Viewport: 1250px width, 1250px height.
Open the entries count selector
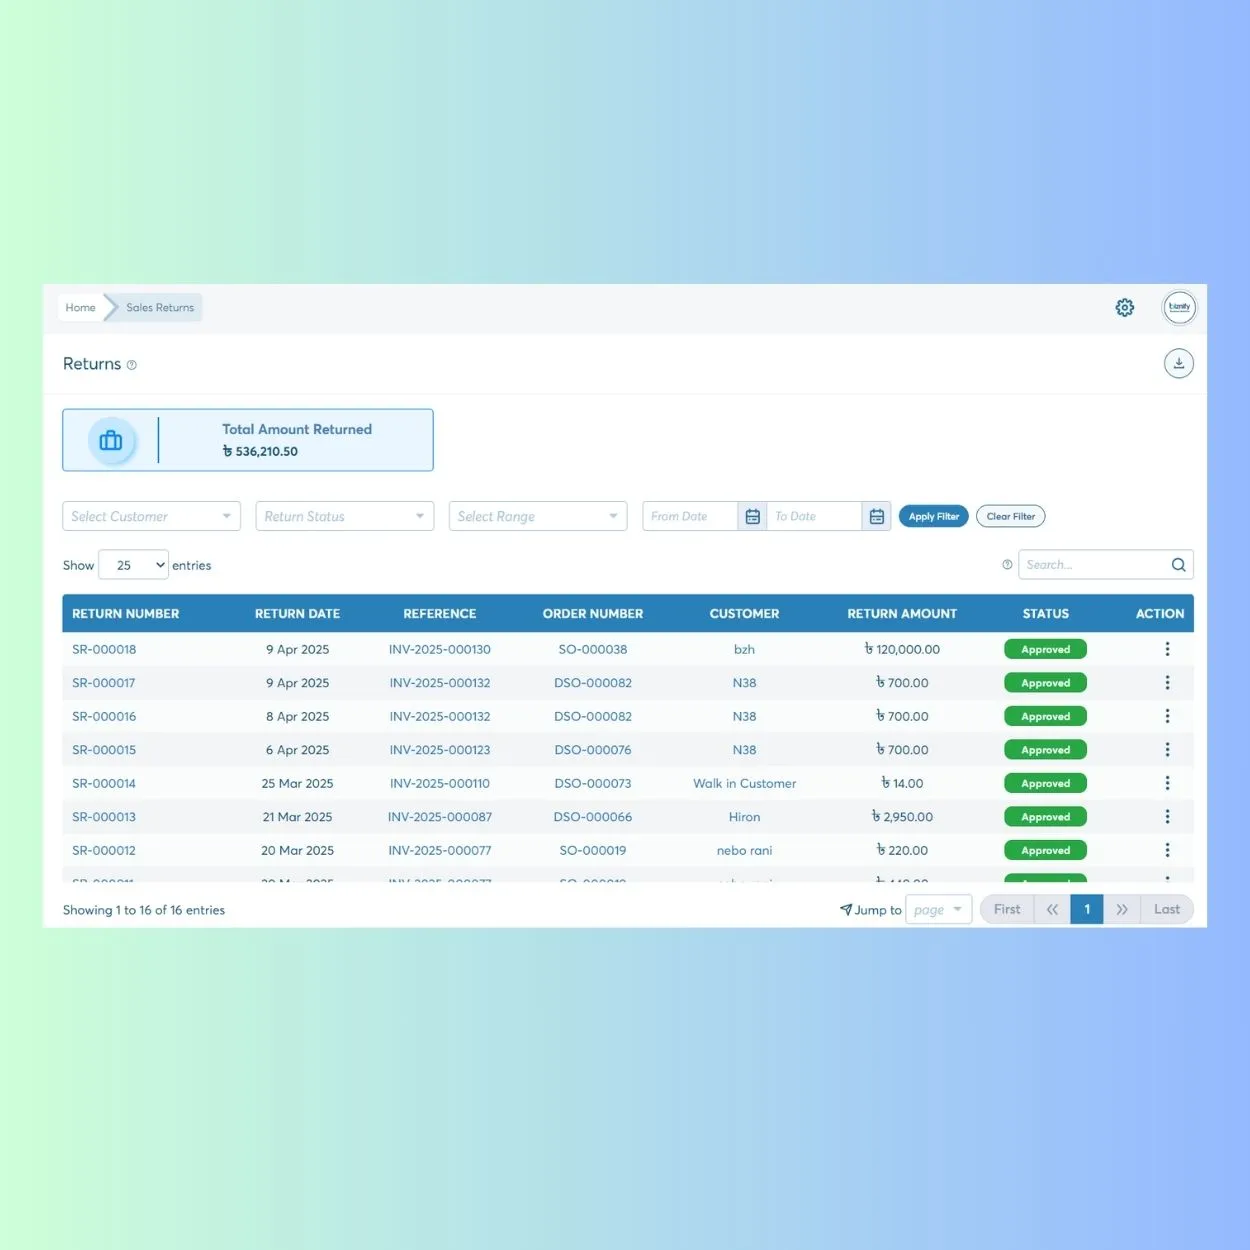[132, 564]
